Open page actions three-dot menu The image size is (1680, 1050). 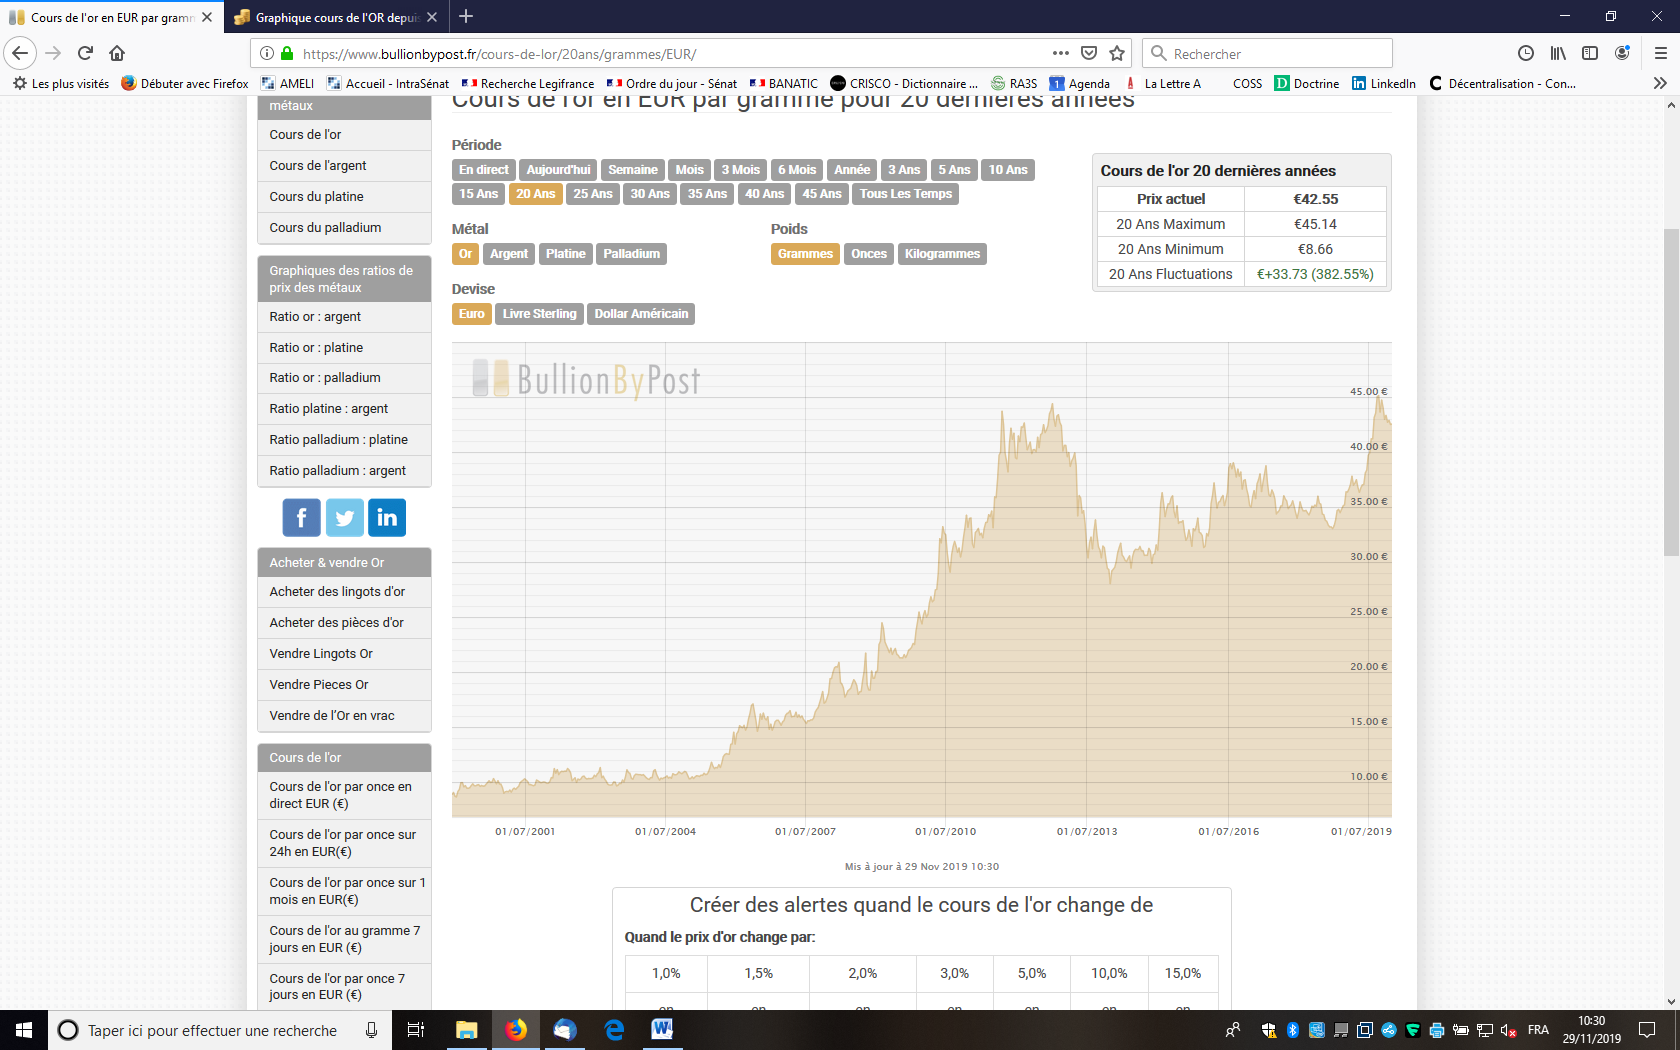tap(1060, 53)
